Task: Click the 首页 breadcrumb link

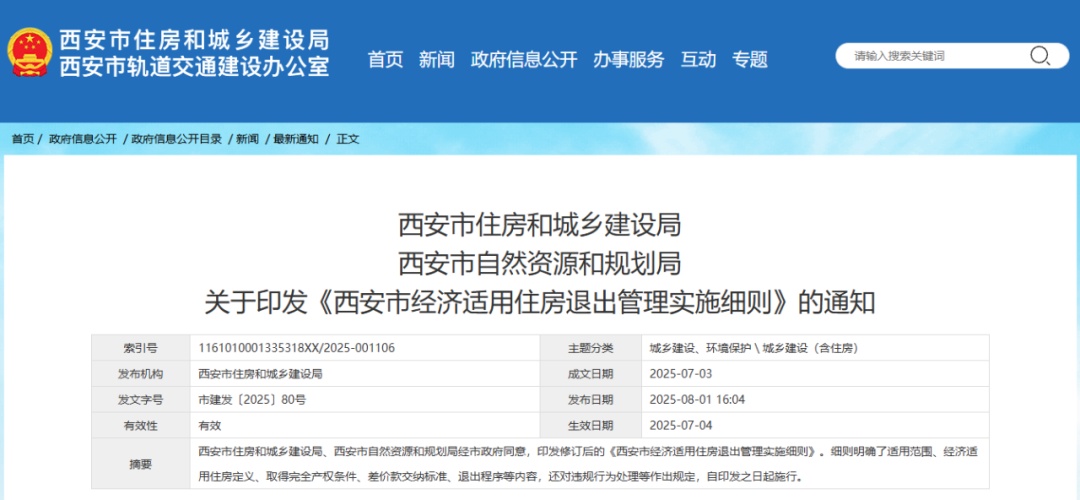Action: [x=22, y=139]
